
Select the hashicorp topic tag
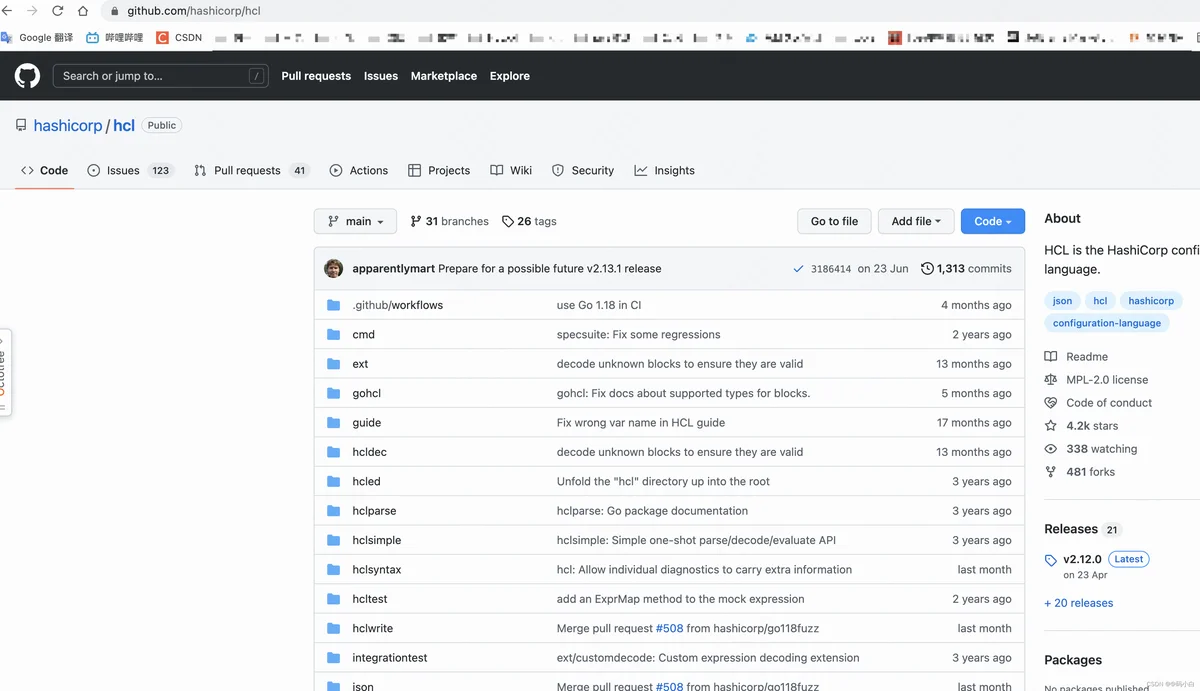point(1151,300)
